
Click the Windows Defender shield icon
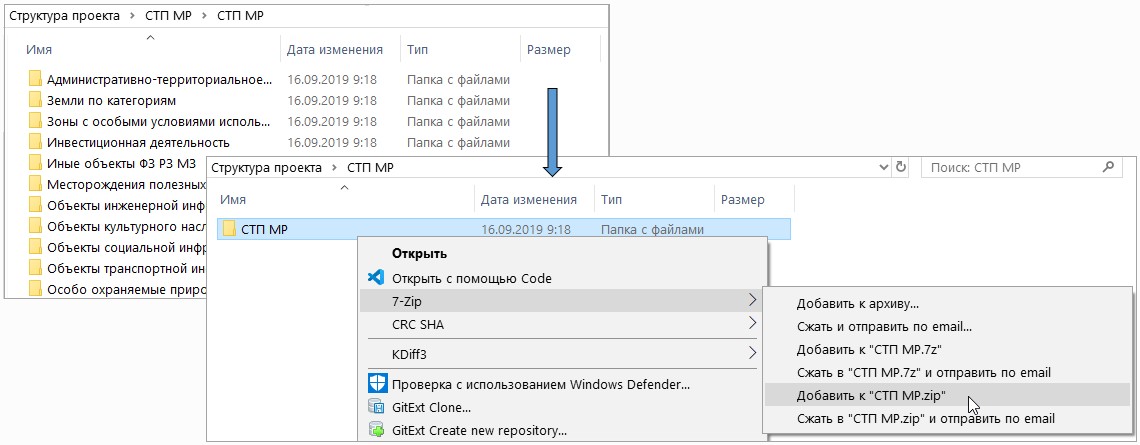(376, 384)
